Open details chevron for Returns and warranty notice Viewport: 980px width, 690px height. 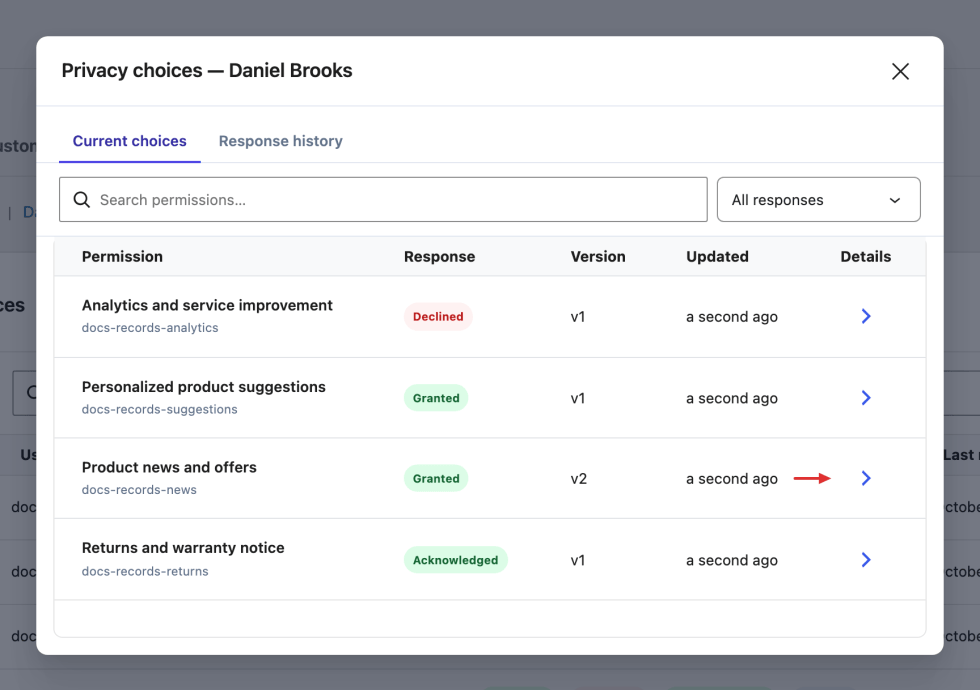(866, 559)
